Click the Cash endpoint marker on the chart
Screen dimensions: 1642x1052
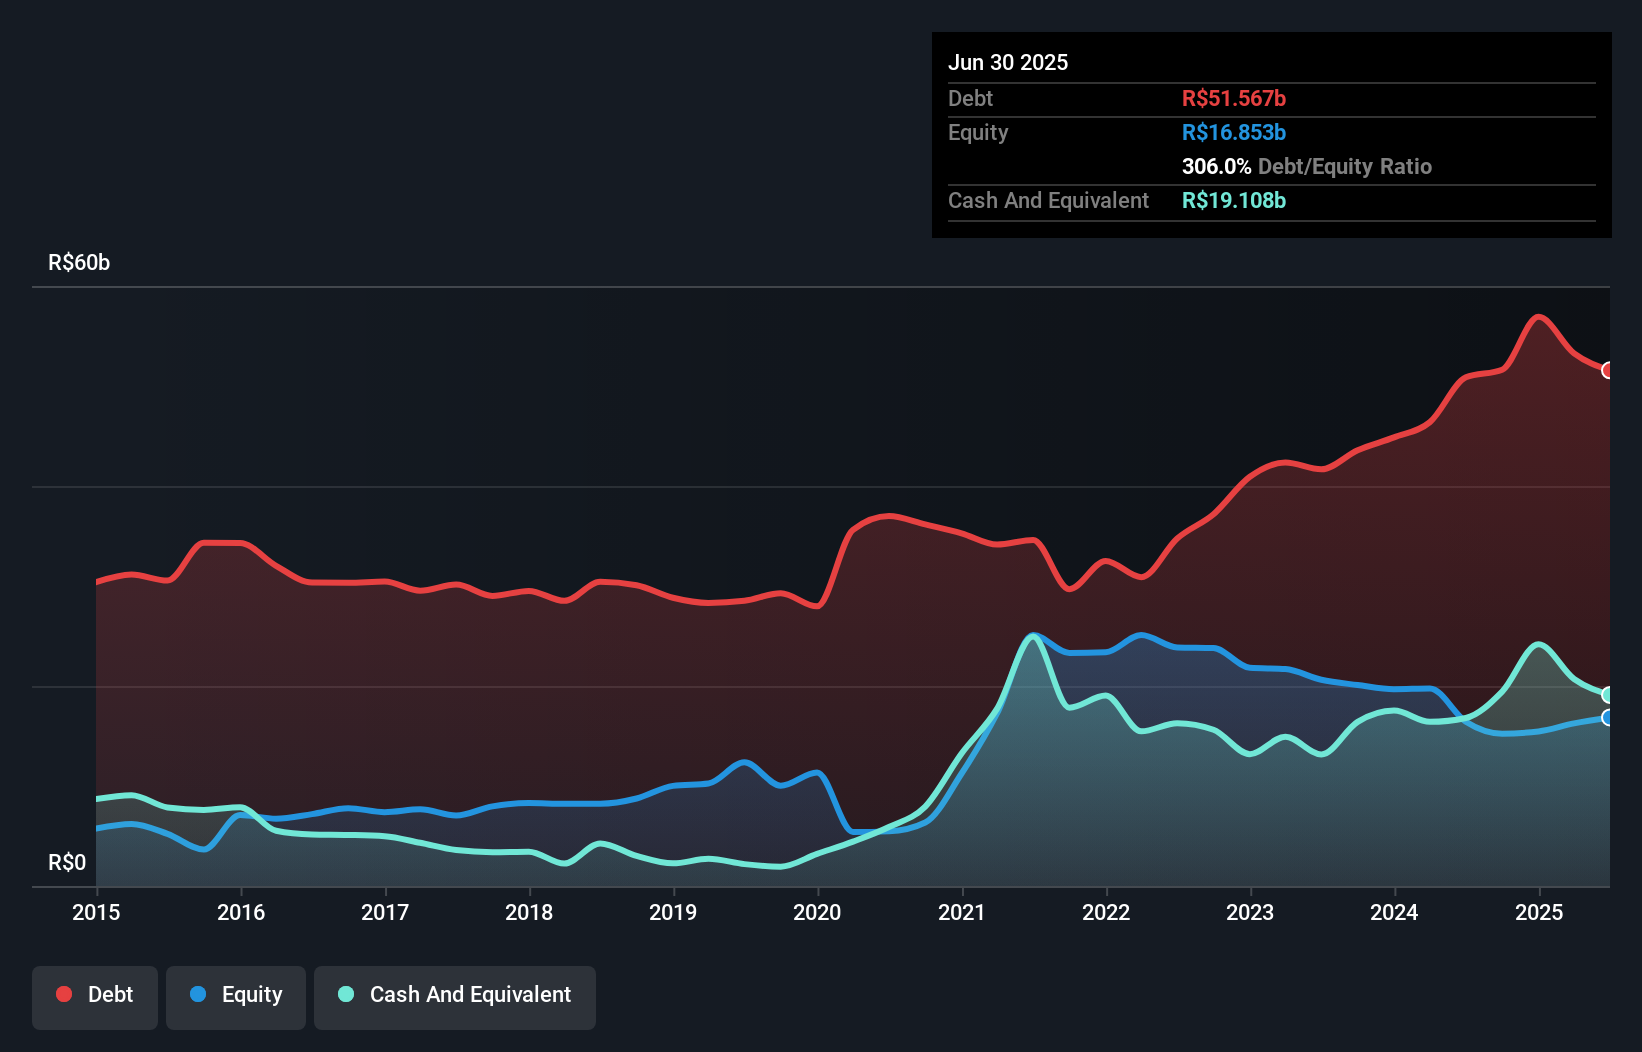[x=1608, y=692]
